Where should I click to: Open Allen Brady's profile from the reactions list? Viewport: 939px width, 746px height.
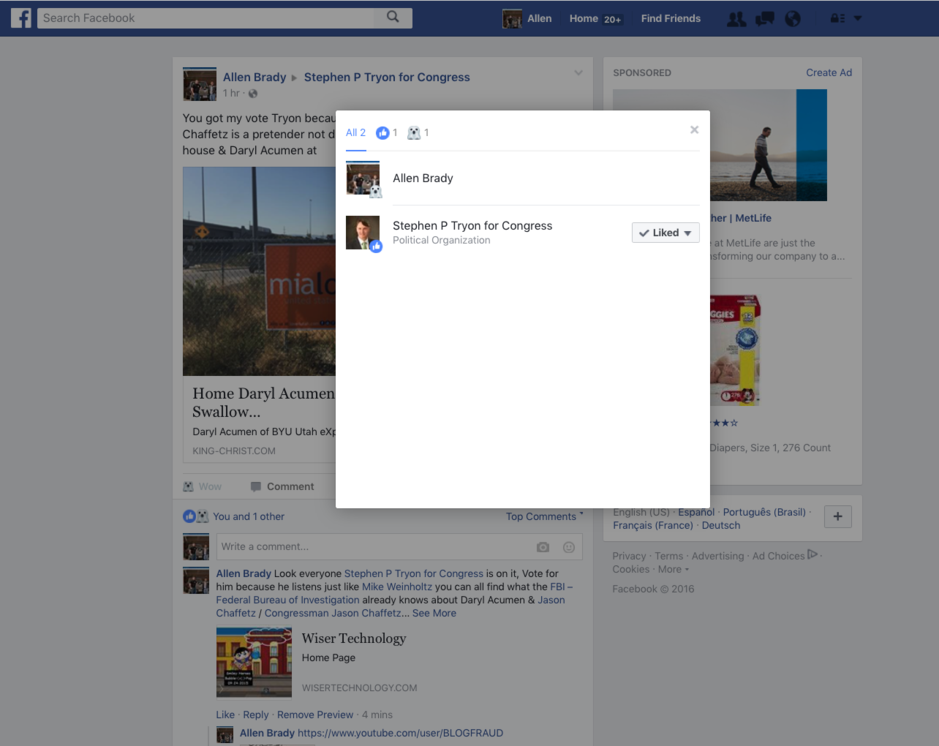coord(423,178)
